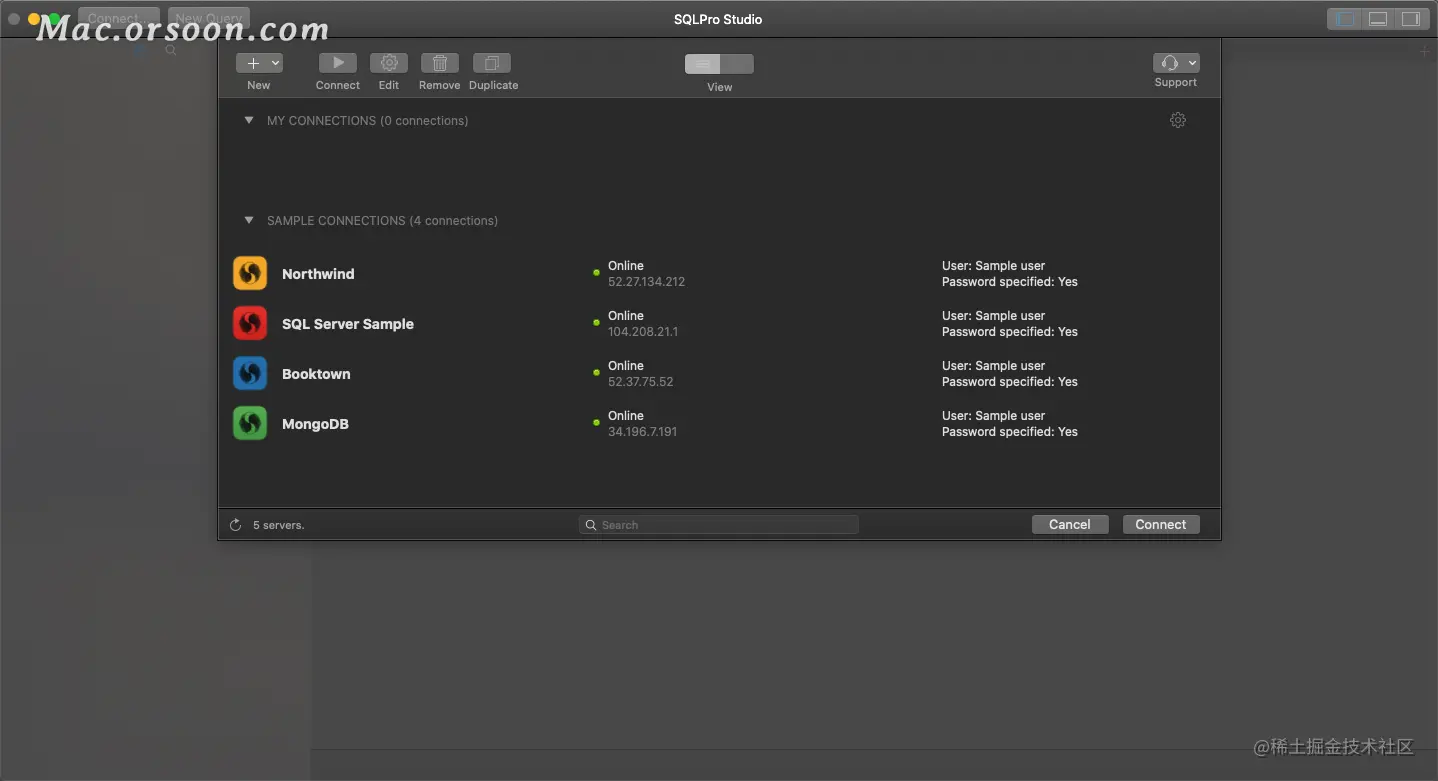The image size is (1438, 781).
Task: Click the Cancel button
Action: point(1070,524)
